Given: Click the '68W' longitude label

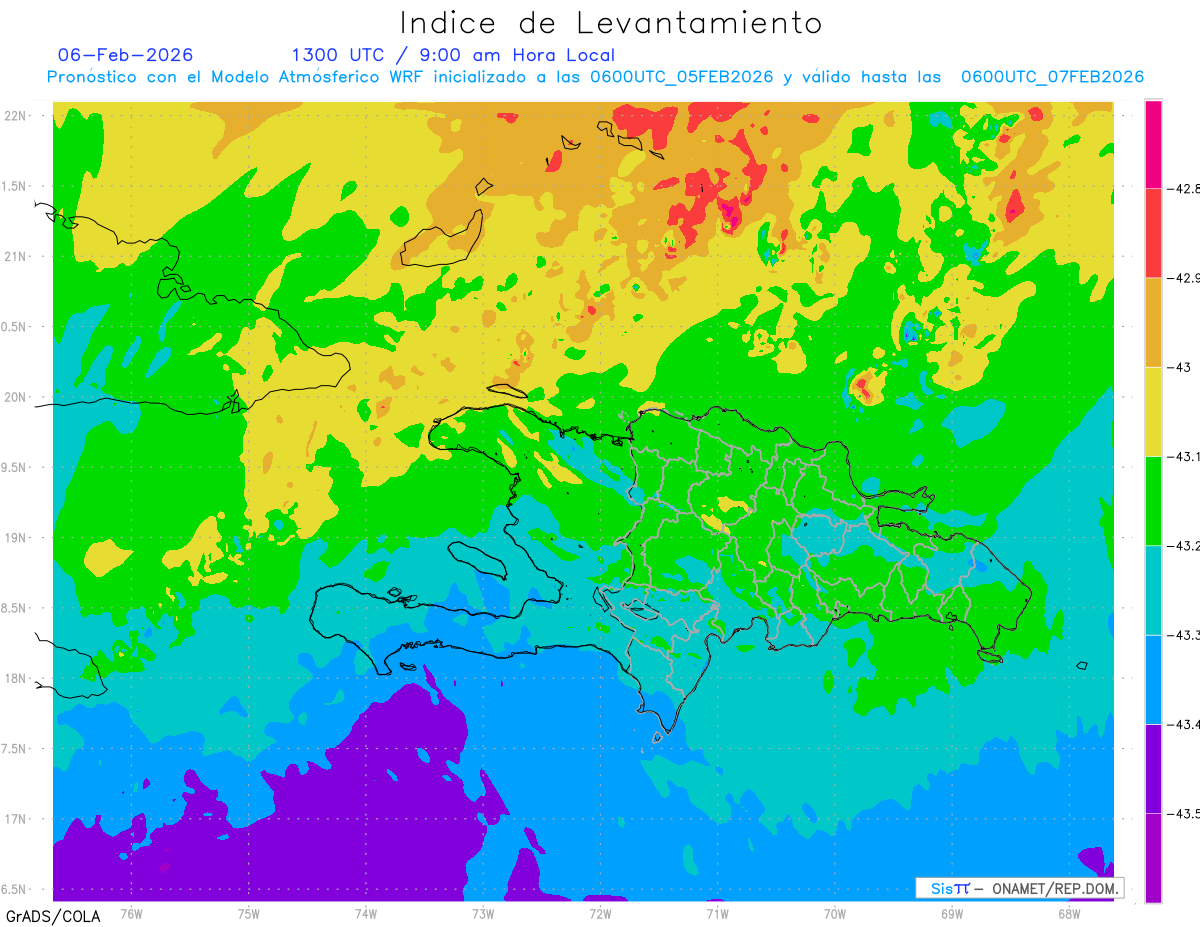Looking at the screenshot, I should click(1069, 913).
